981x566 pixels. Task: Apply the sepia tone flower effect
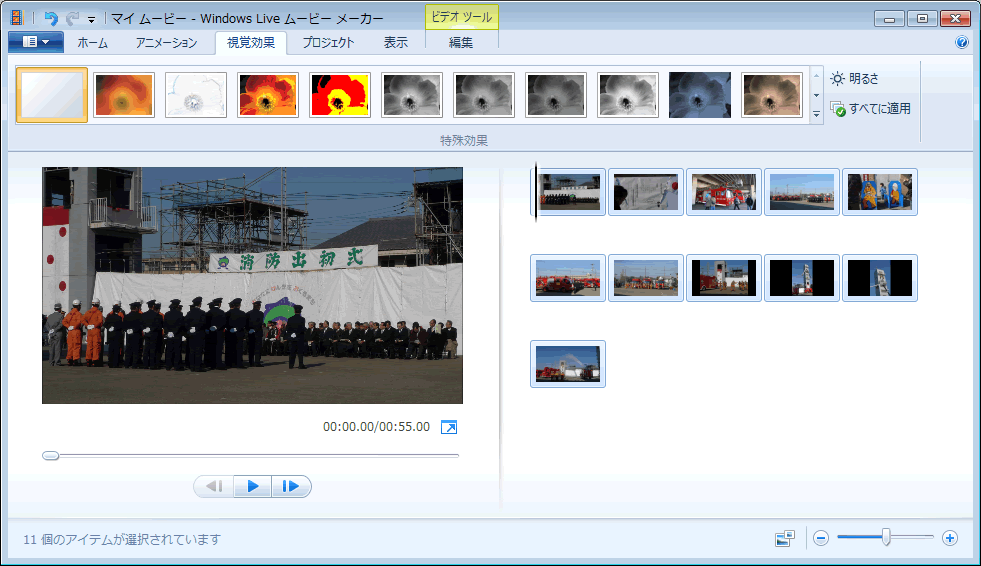(771, 95)
